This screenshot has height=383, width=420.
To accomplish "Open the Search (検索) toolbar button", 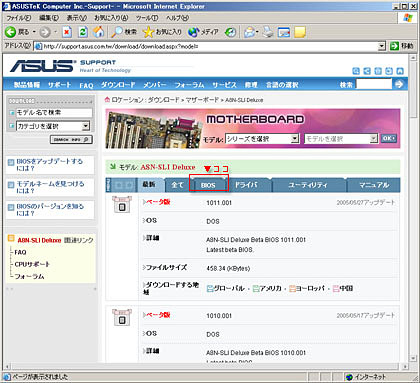I will [124, 32].
